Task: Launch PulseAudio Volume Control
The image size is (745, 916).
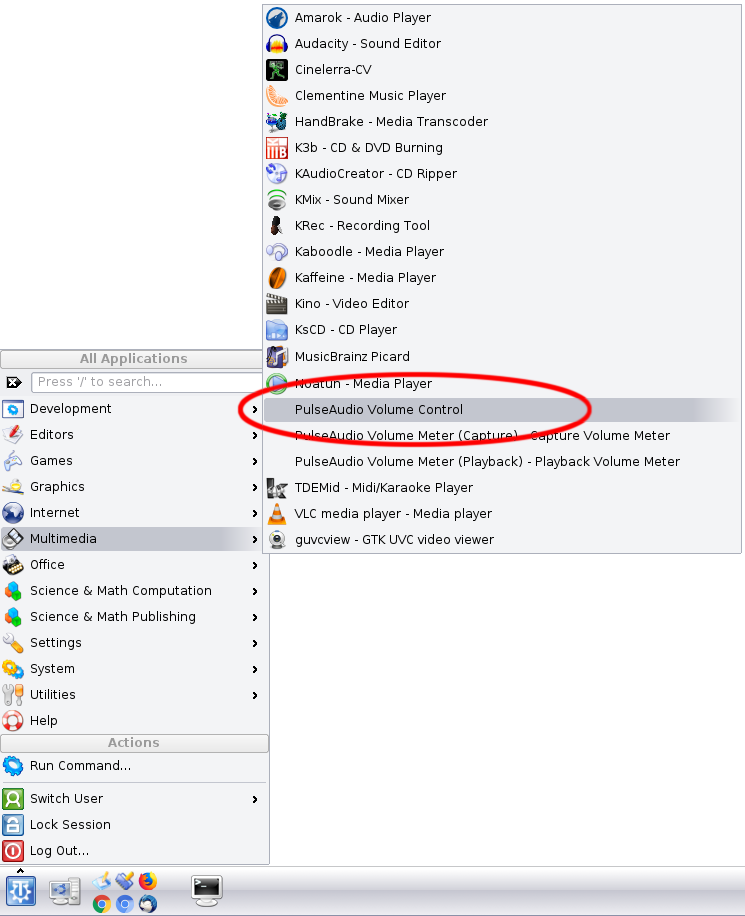Action: pos(501,410)
